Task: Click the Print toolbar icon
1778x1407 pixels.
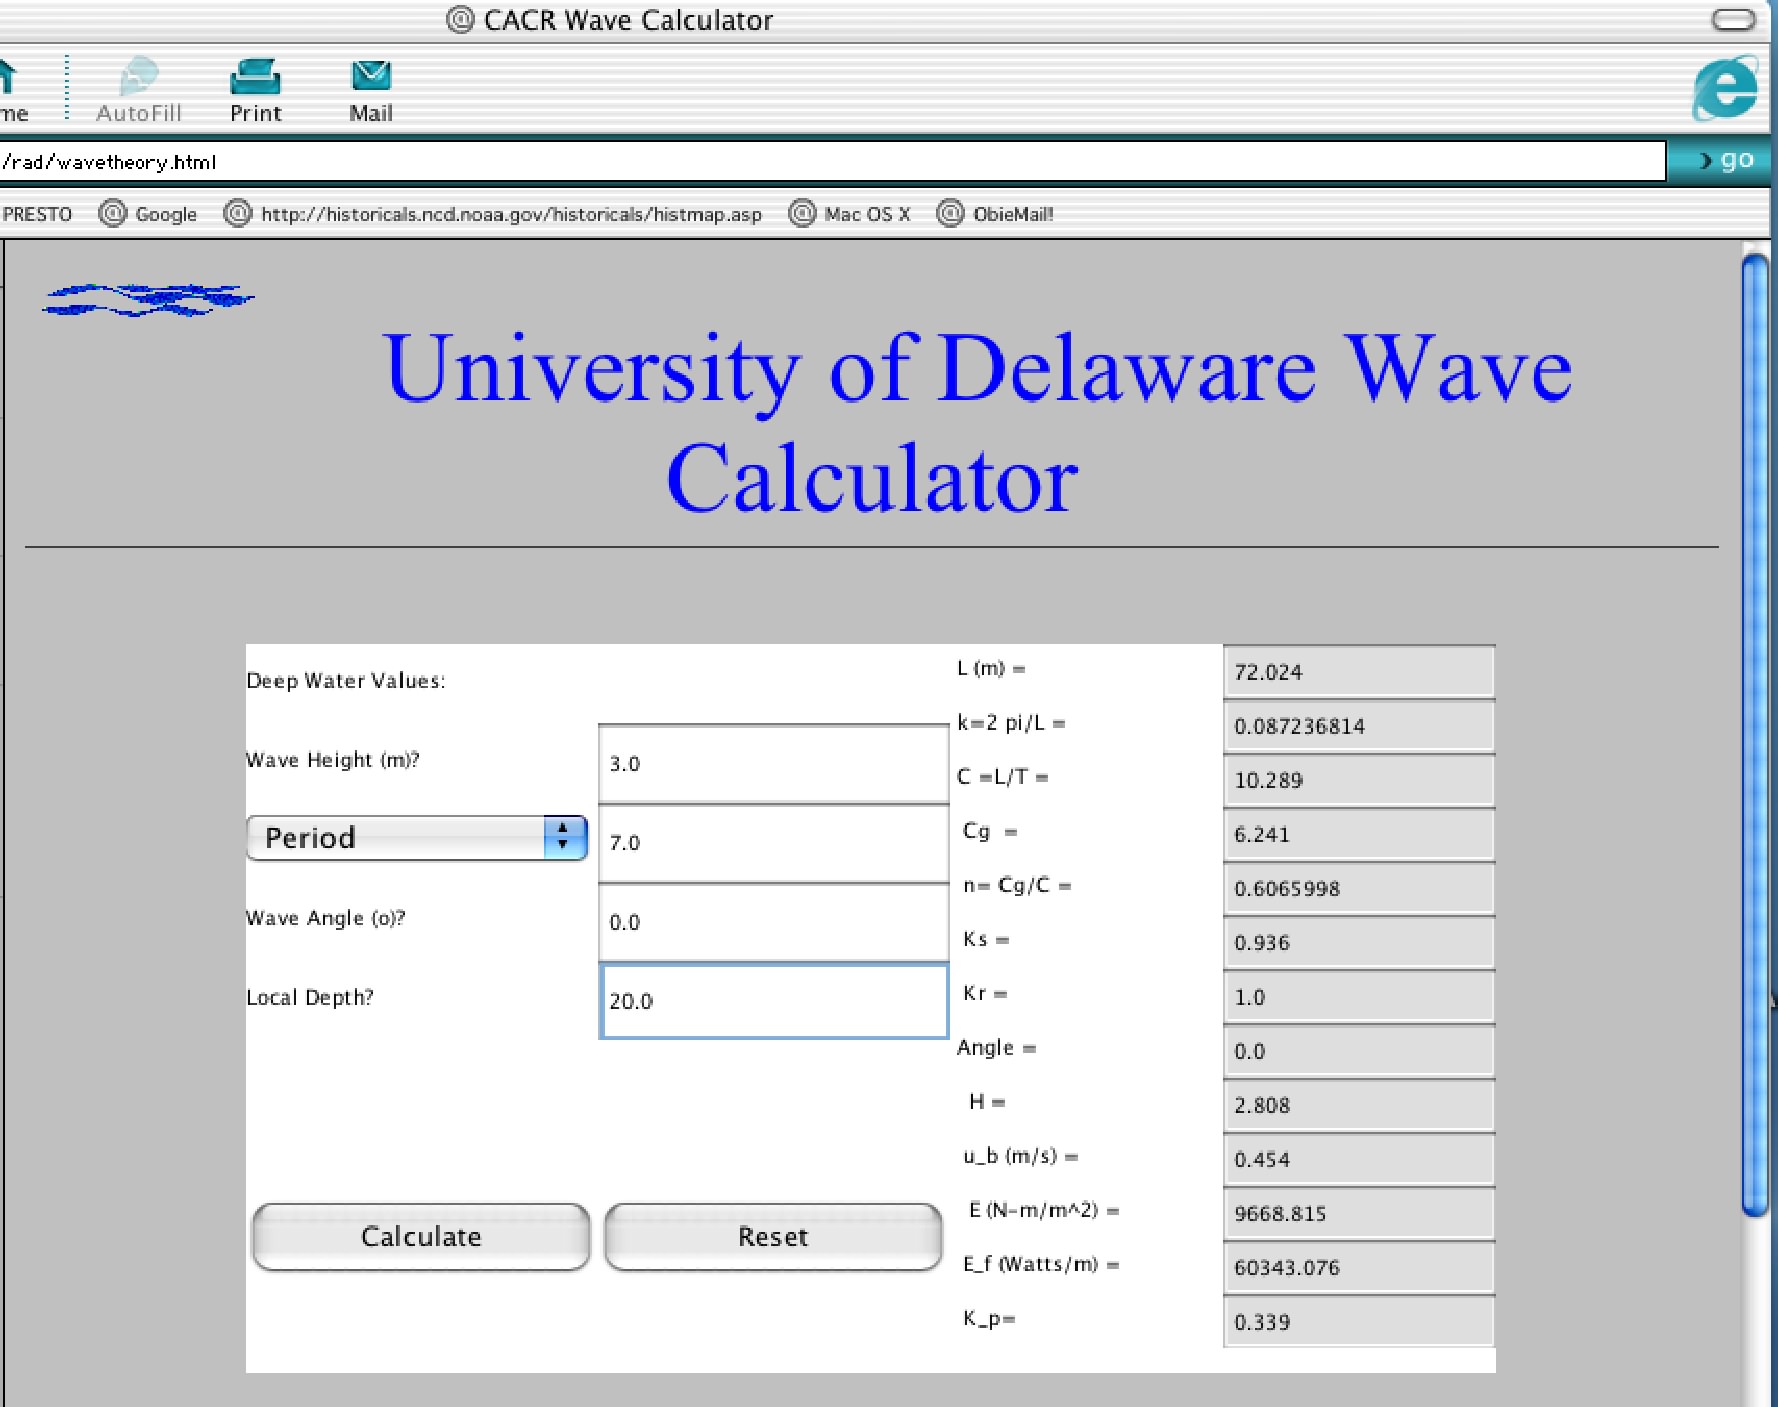Action: [255, 89]
